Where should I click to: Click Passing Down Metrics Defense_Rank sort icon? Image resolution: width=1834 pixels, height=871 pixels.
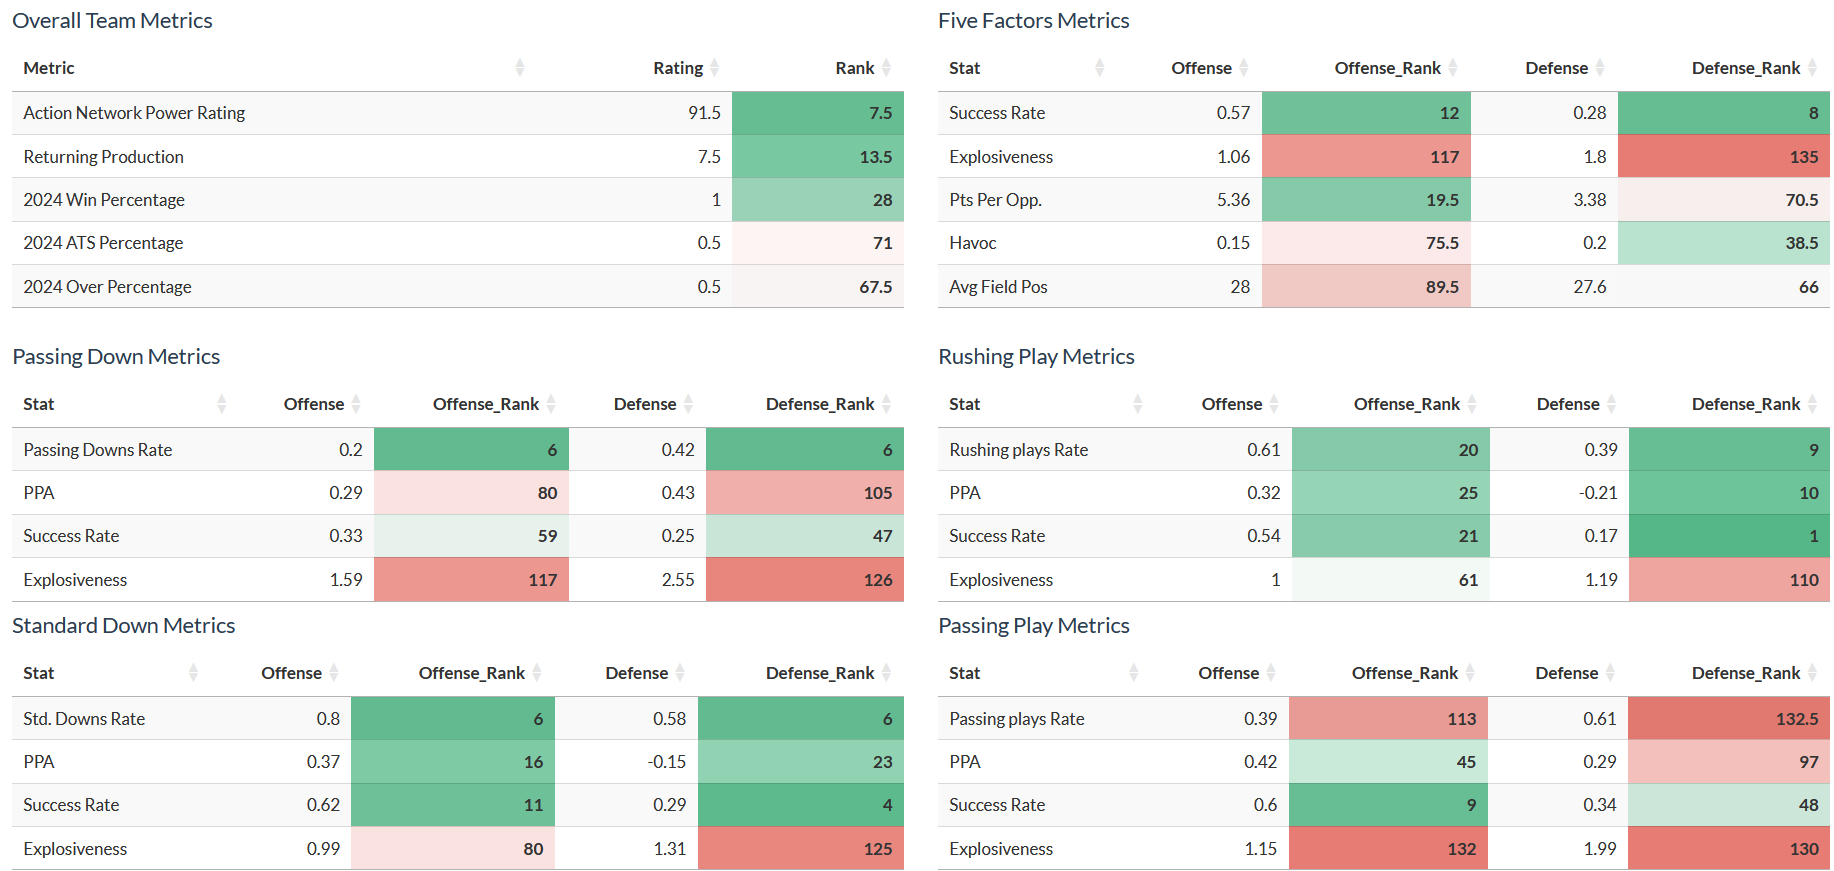coord(887,404)
